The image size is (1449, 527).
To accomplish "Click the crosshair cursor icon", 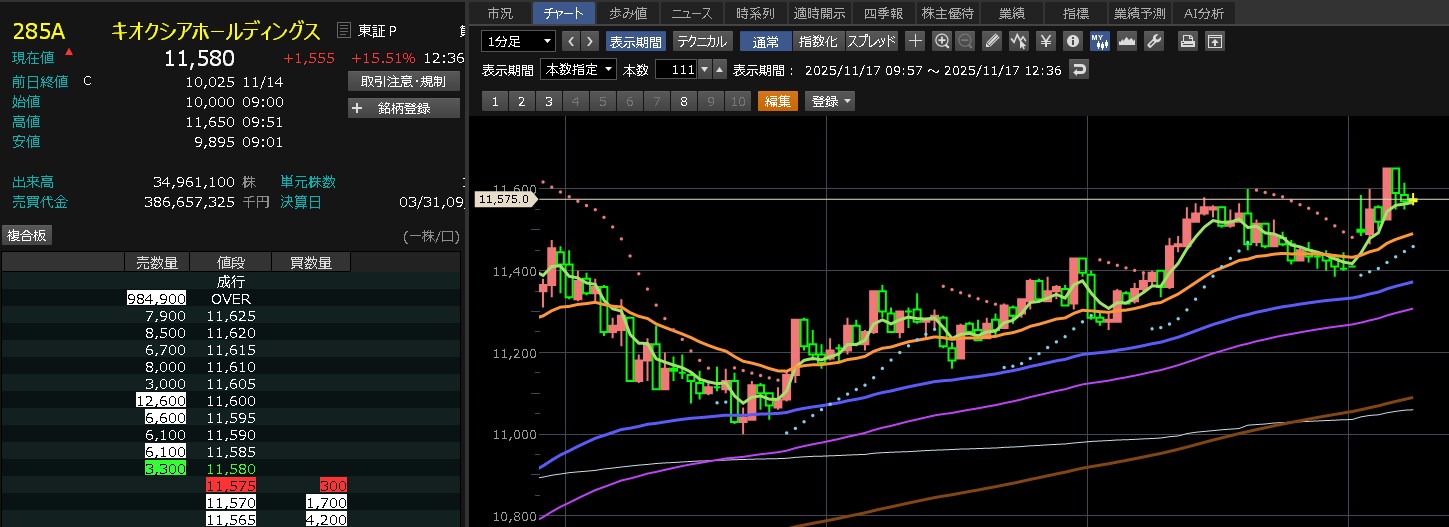I will tap(915, 41).
